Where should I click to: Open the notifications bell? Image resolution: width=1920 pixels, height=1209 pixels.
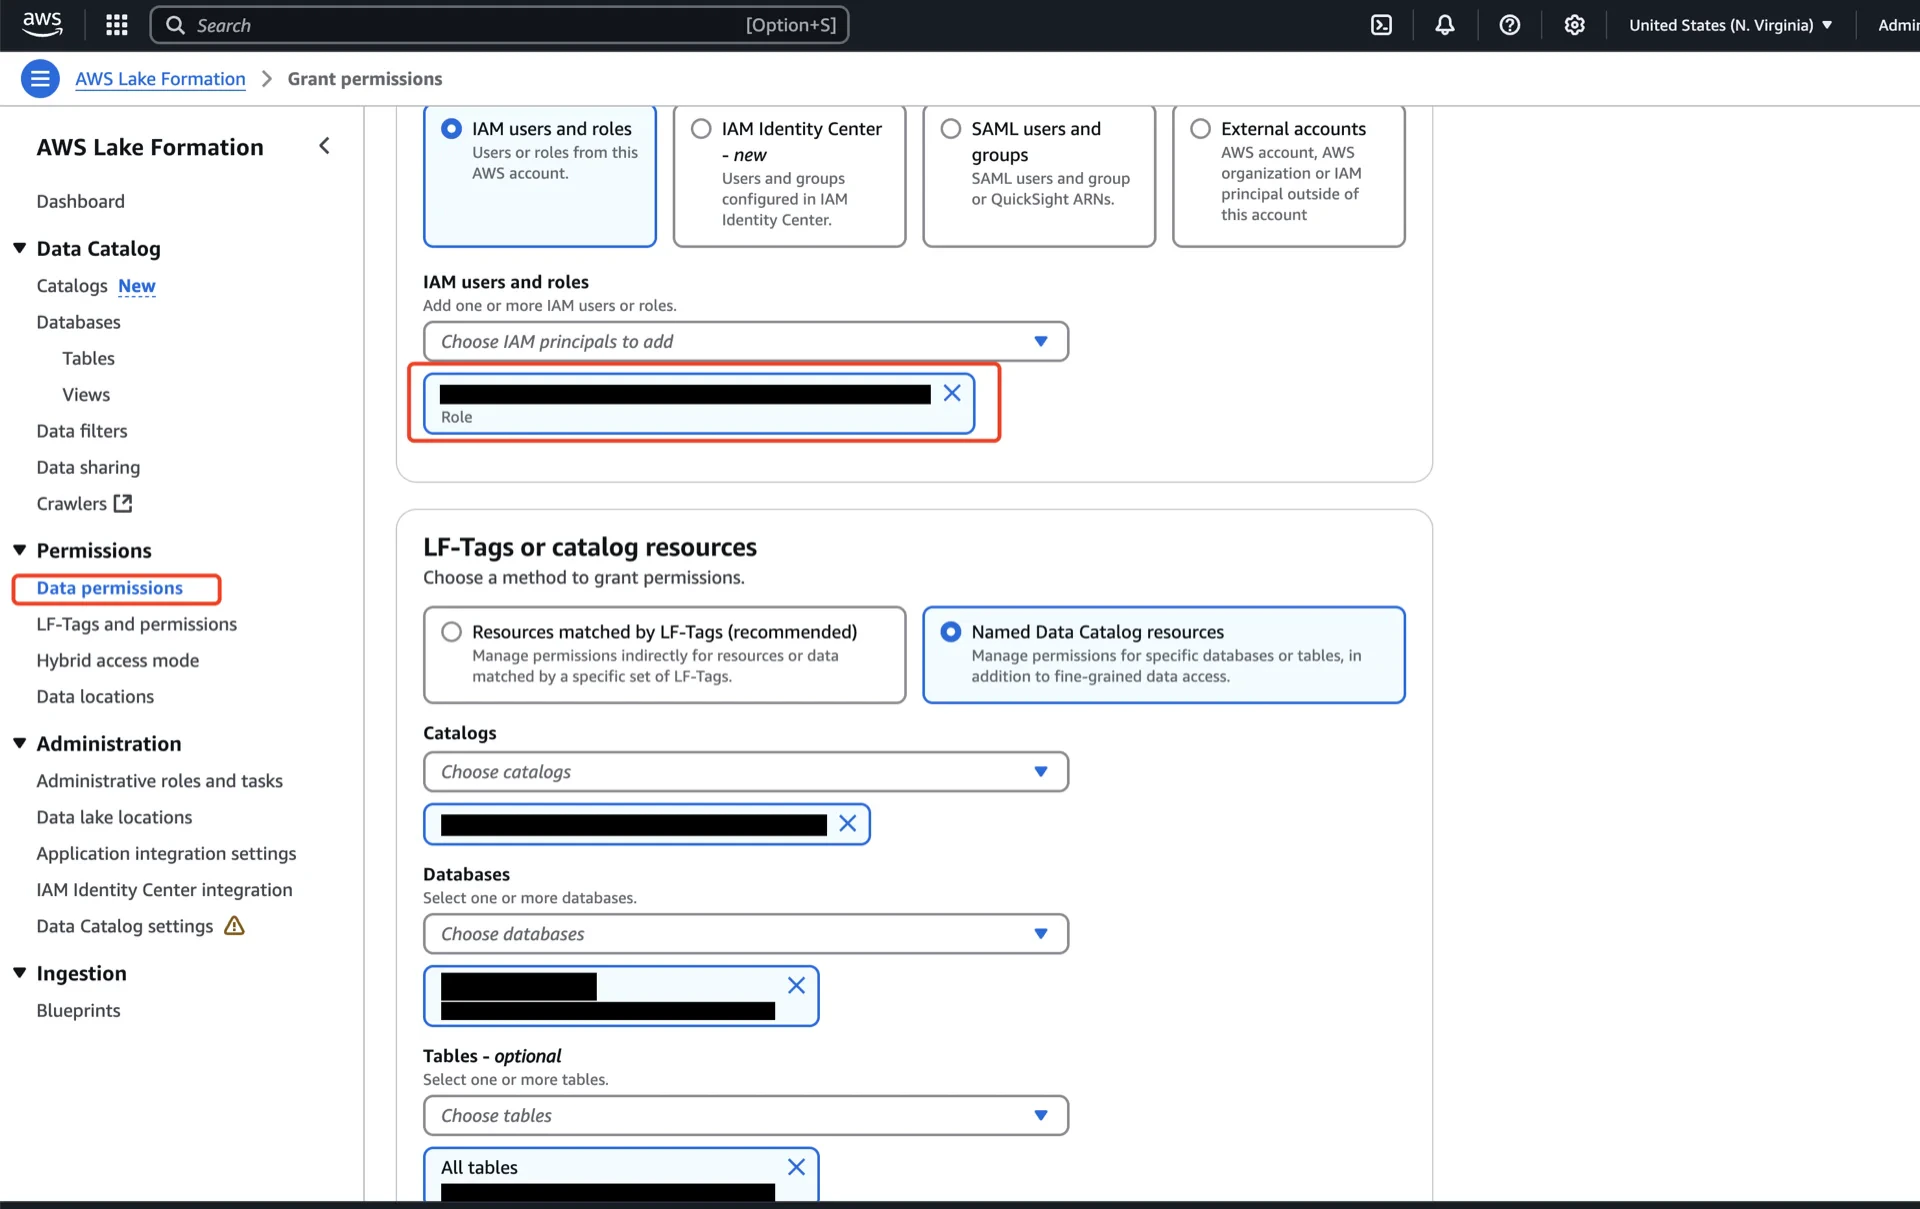(1445, 25)
